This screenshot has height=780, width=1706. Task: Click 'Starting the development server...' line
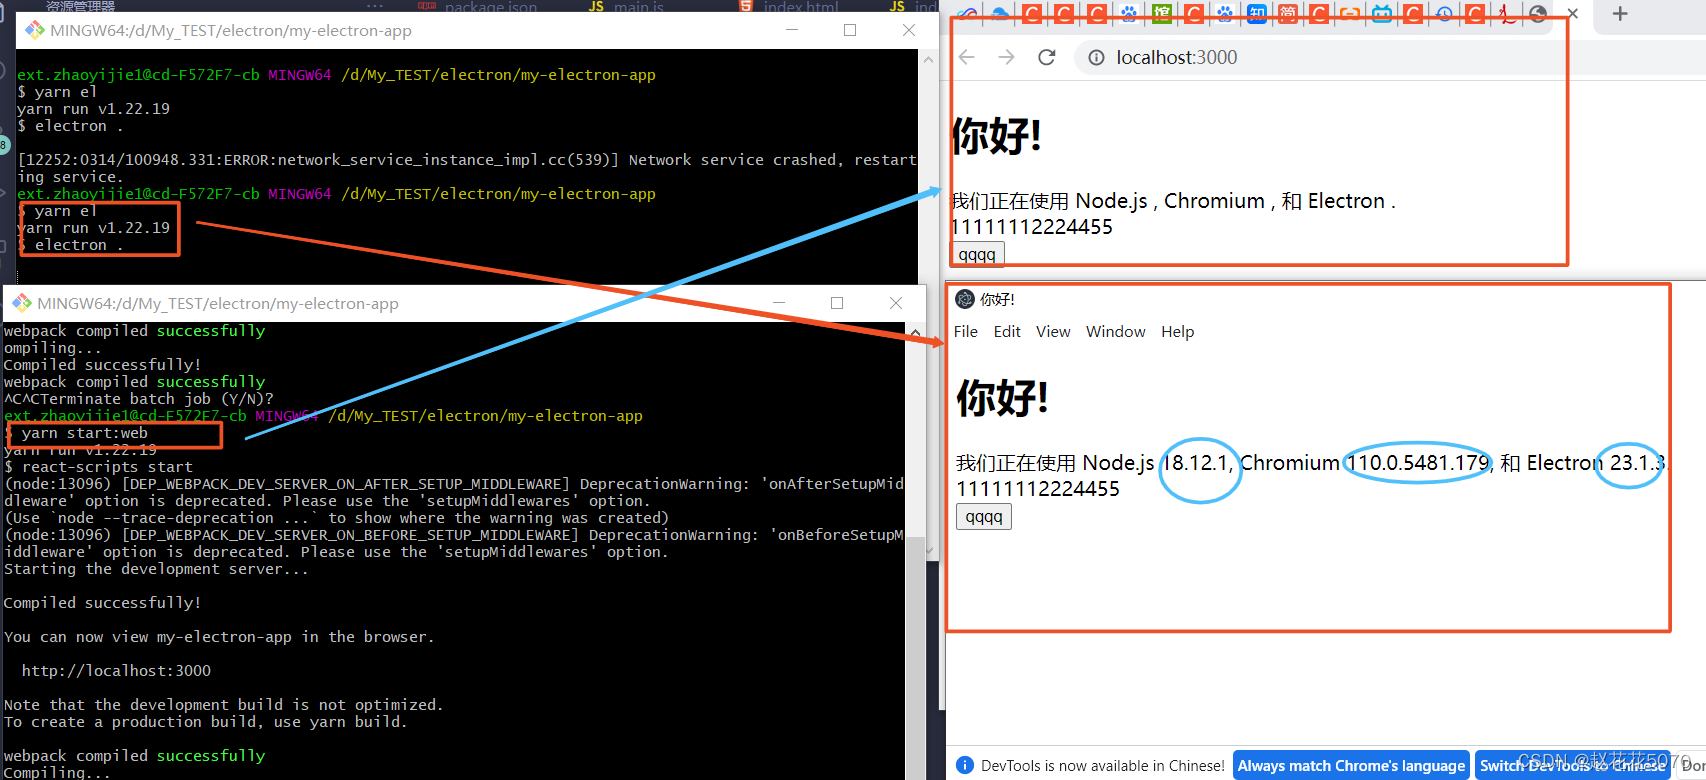pyautogui.click(x=156, y=569)
